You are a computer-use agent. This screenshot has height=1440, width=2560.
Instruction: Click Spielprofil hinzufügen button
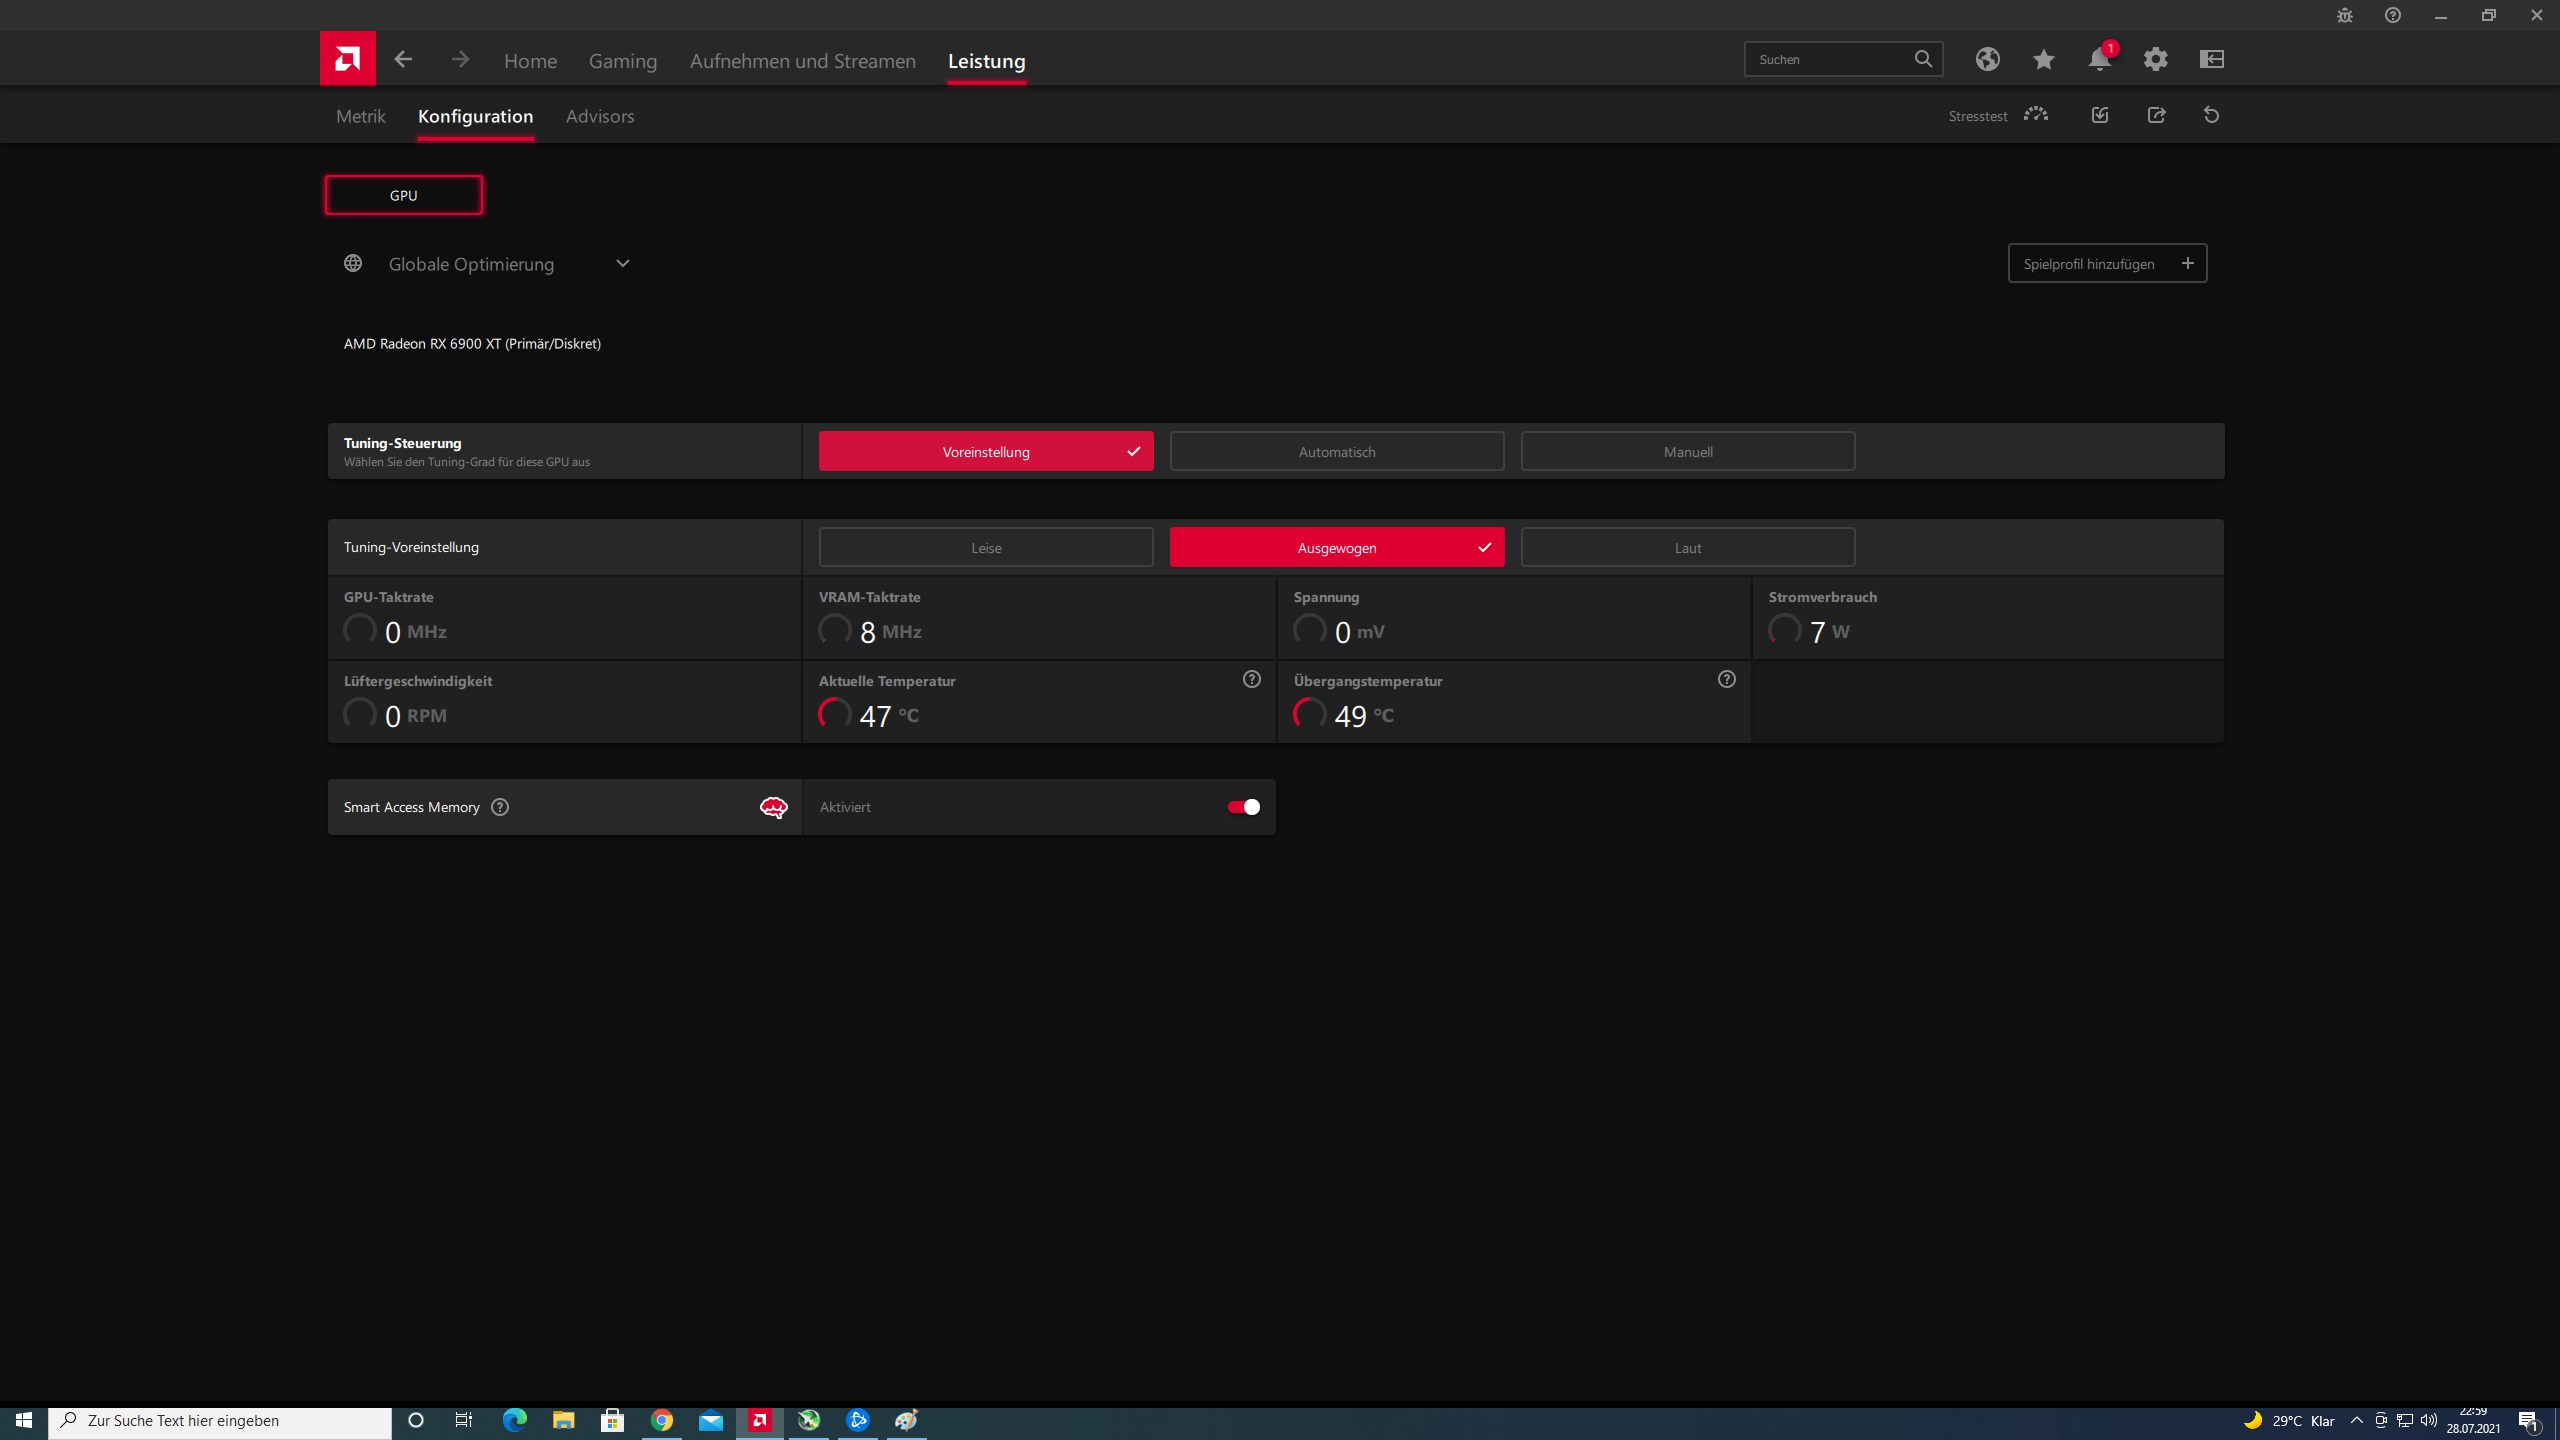[2106, 264]
